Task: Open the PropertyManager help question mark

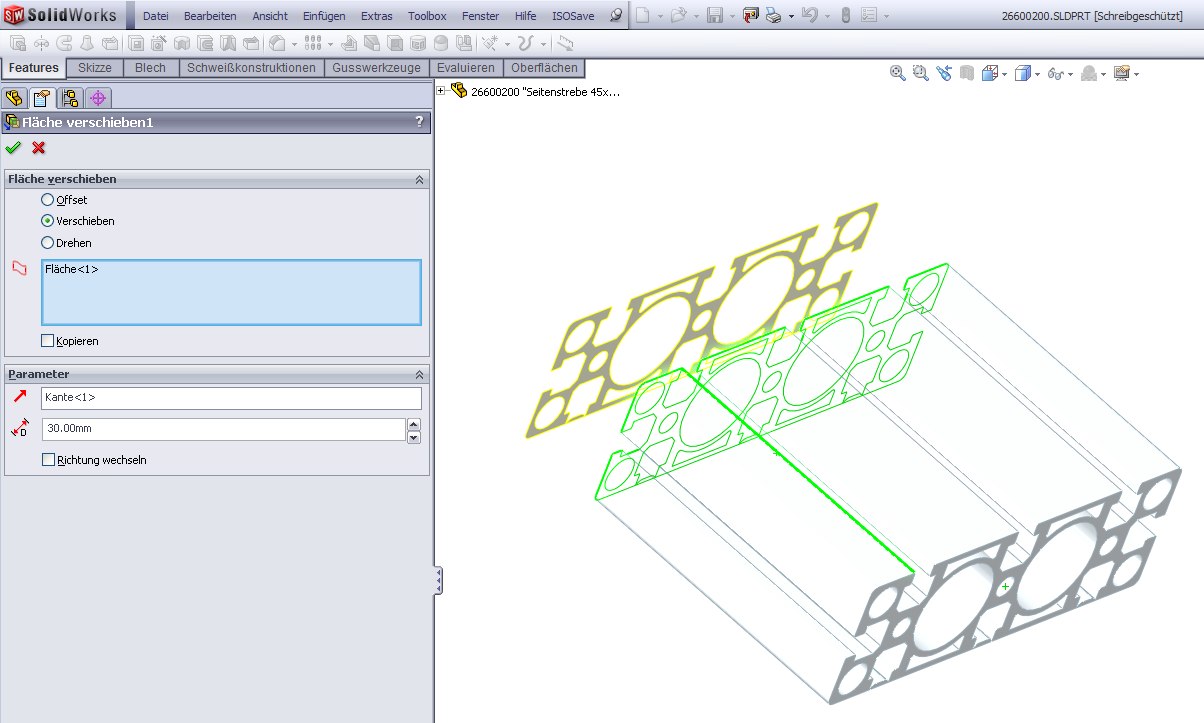Action: pos(419,122)
